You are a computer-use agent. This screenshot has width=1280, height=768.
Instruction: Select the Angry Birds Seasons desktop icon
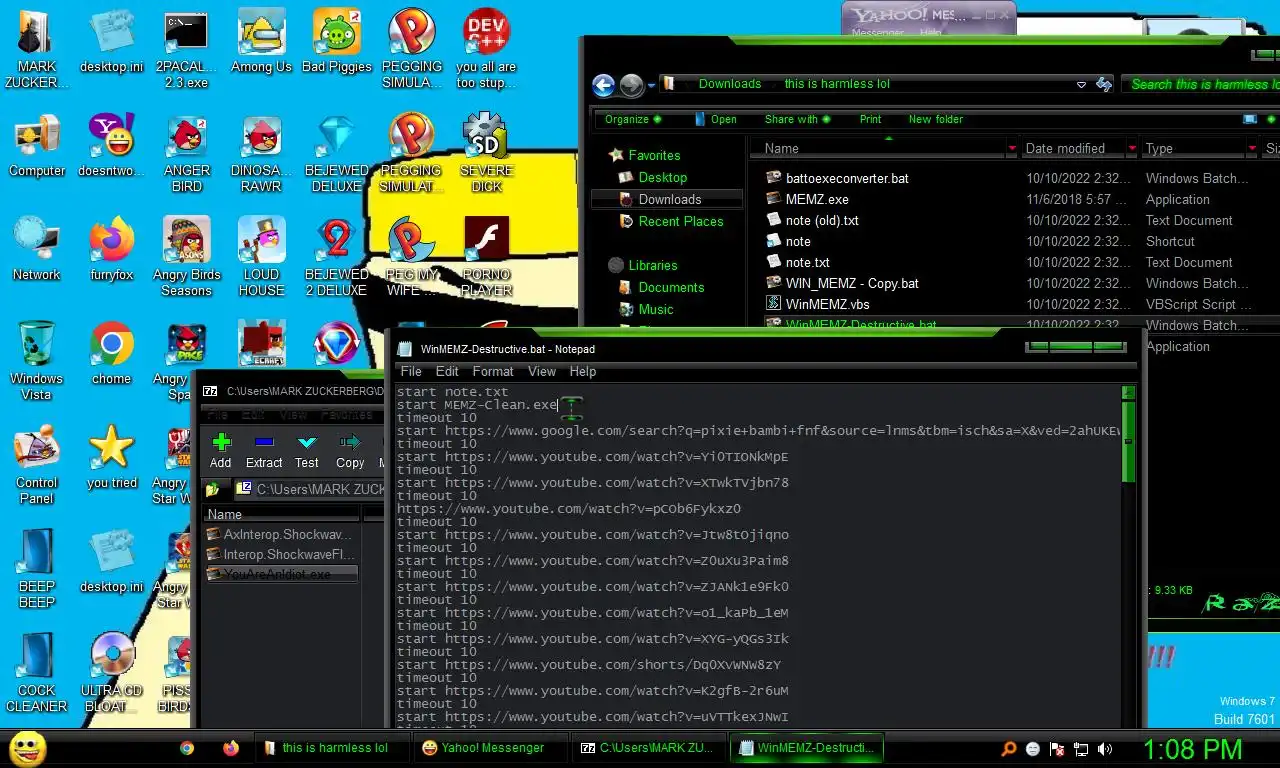click(186, 257)
